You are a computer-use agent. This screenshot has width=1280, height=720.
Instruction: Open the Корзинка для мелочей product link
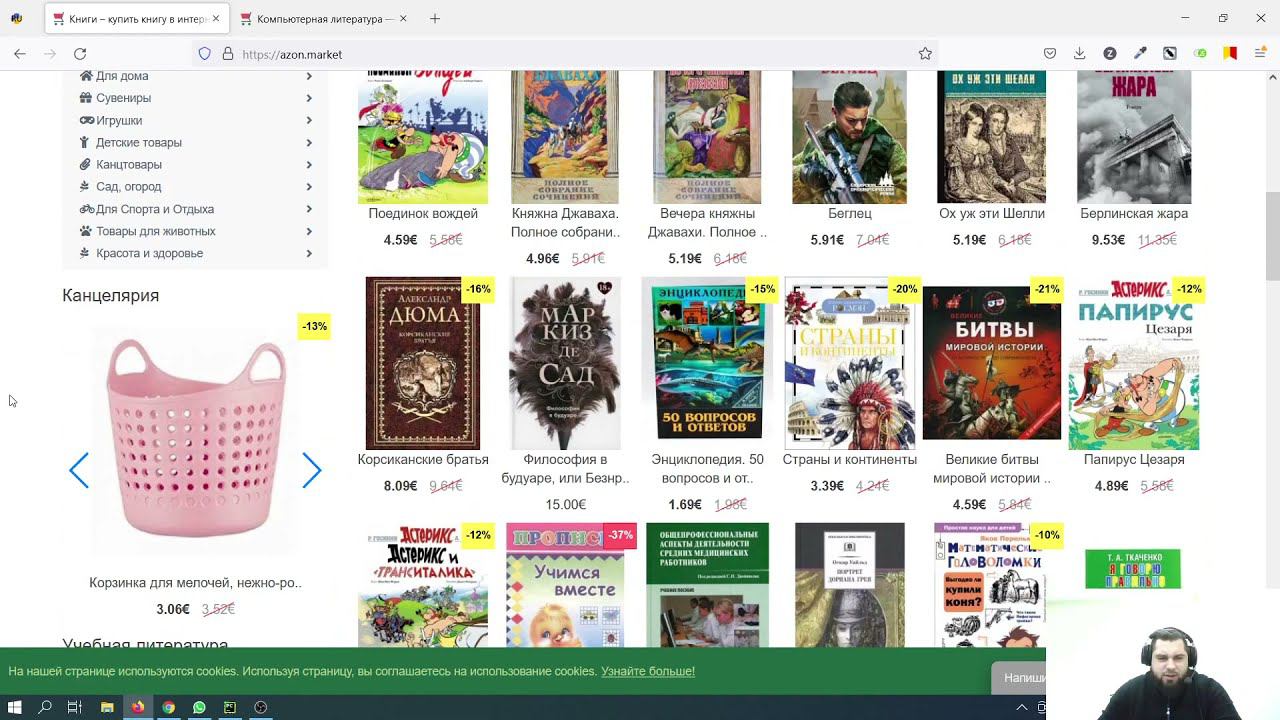pos(195,582)
